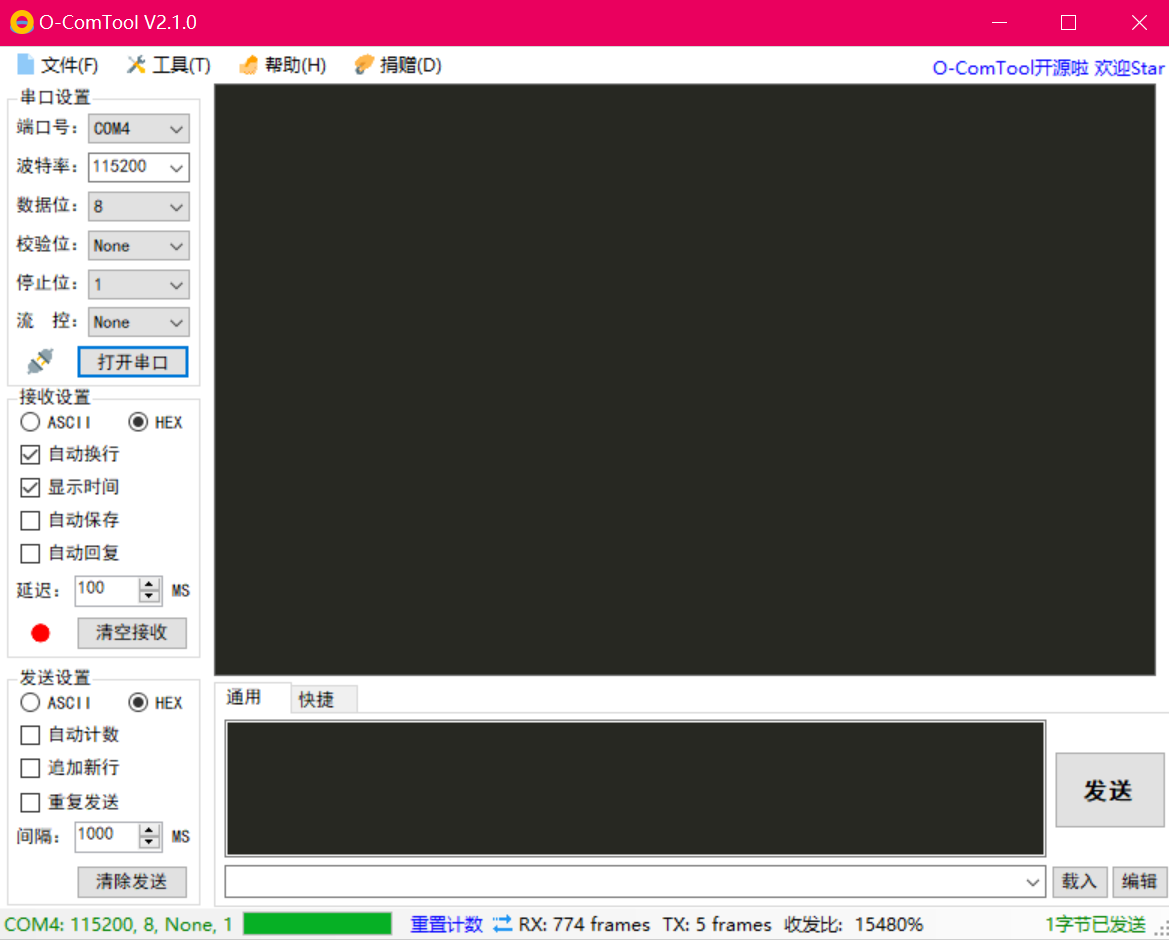Click the 载入 load button
The image size is (1169, 940).
click(1079, 882)
